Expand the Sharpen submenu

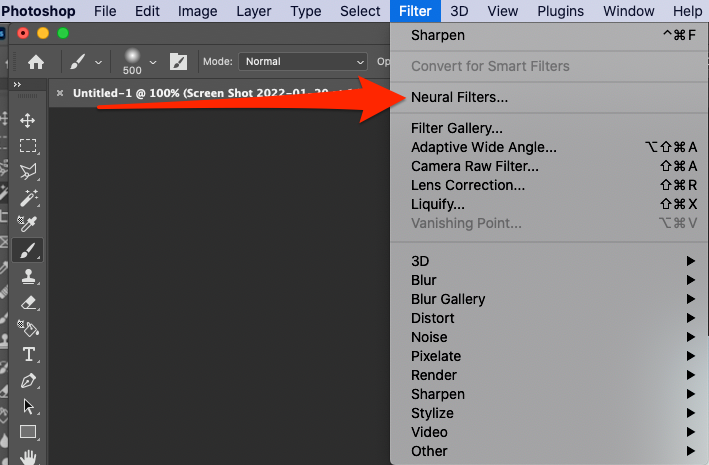pyautogui.click(x=549, y=394)
